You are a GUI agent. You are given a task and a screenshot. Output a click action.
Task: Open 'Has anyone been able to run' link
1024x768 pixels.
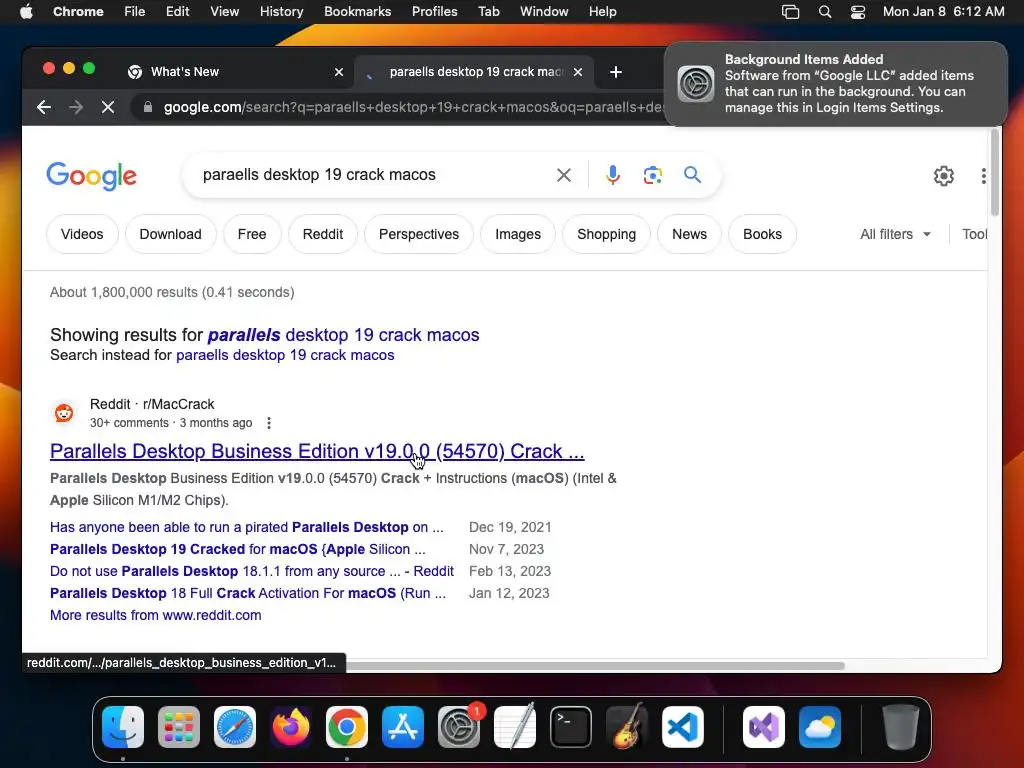(x=246, y=528)
